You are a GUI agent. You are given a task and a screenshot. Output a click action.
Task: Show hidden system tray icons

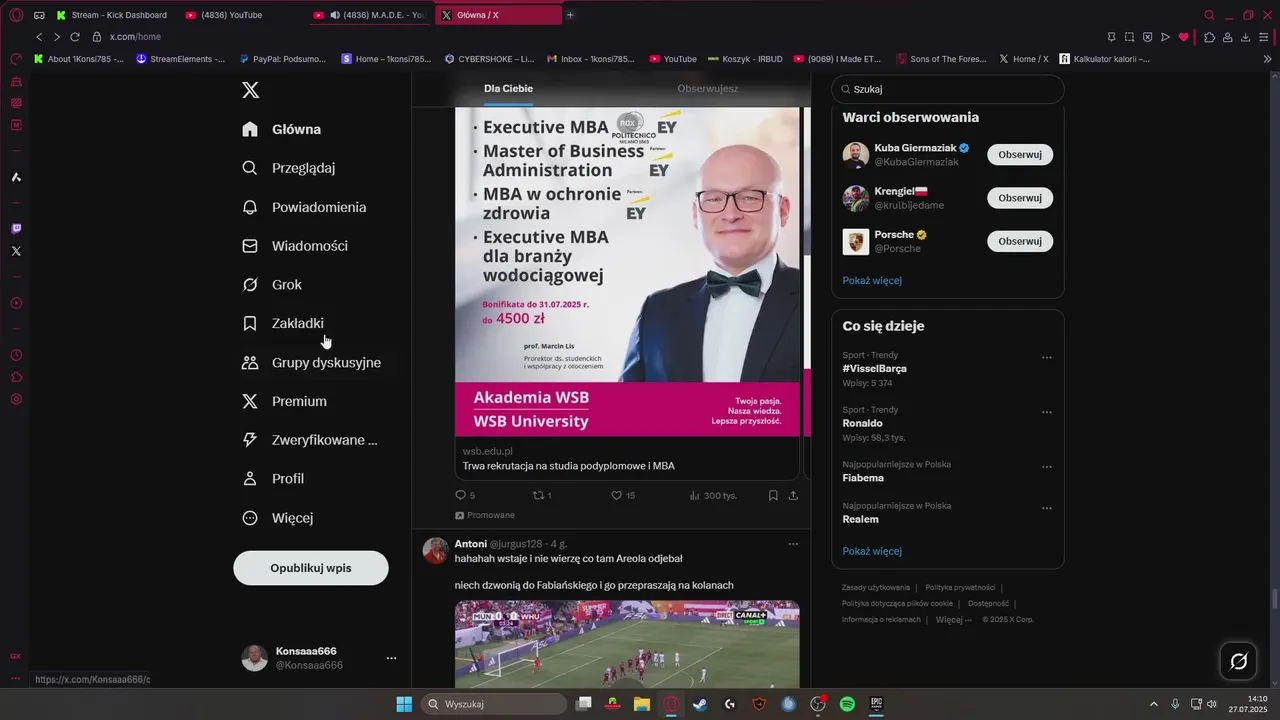pyautogui.click(x=1153, y=704)
